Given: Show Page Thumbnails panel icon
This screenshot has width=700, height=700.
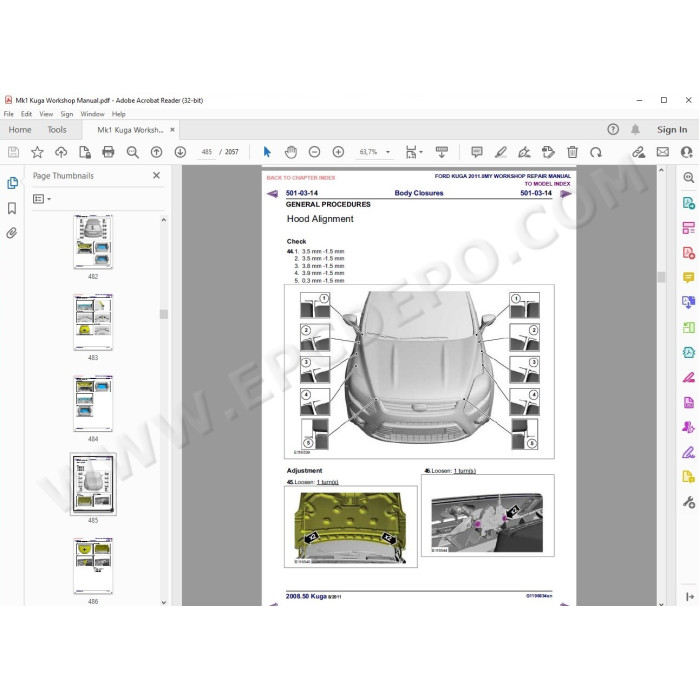Looking at the screenshot, I should click(x=12, y=183).
